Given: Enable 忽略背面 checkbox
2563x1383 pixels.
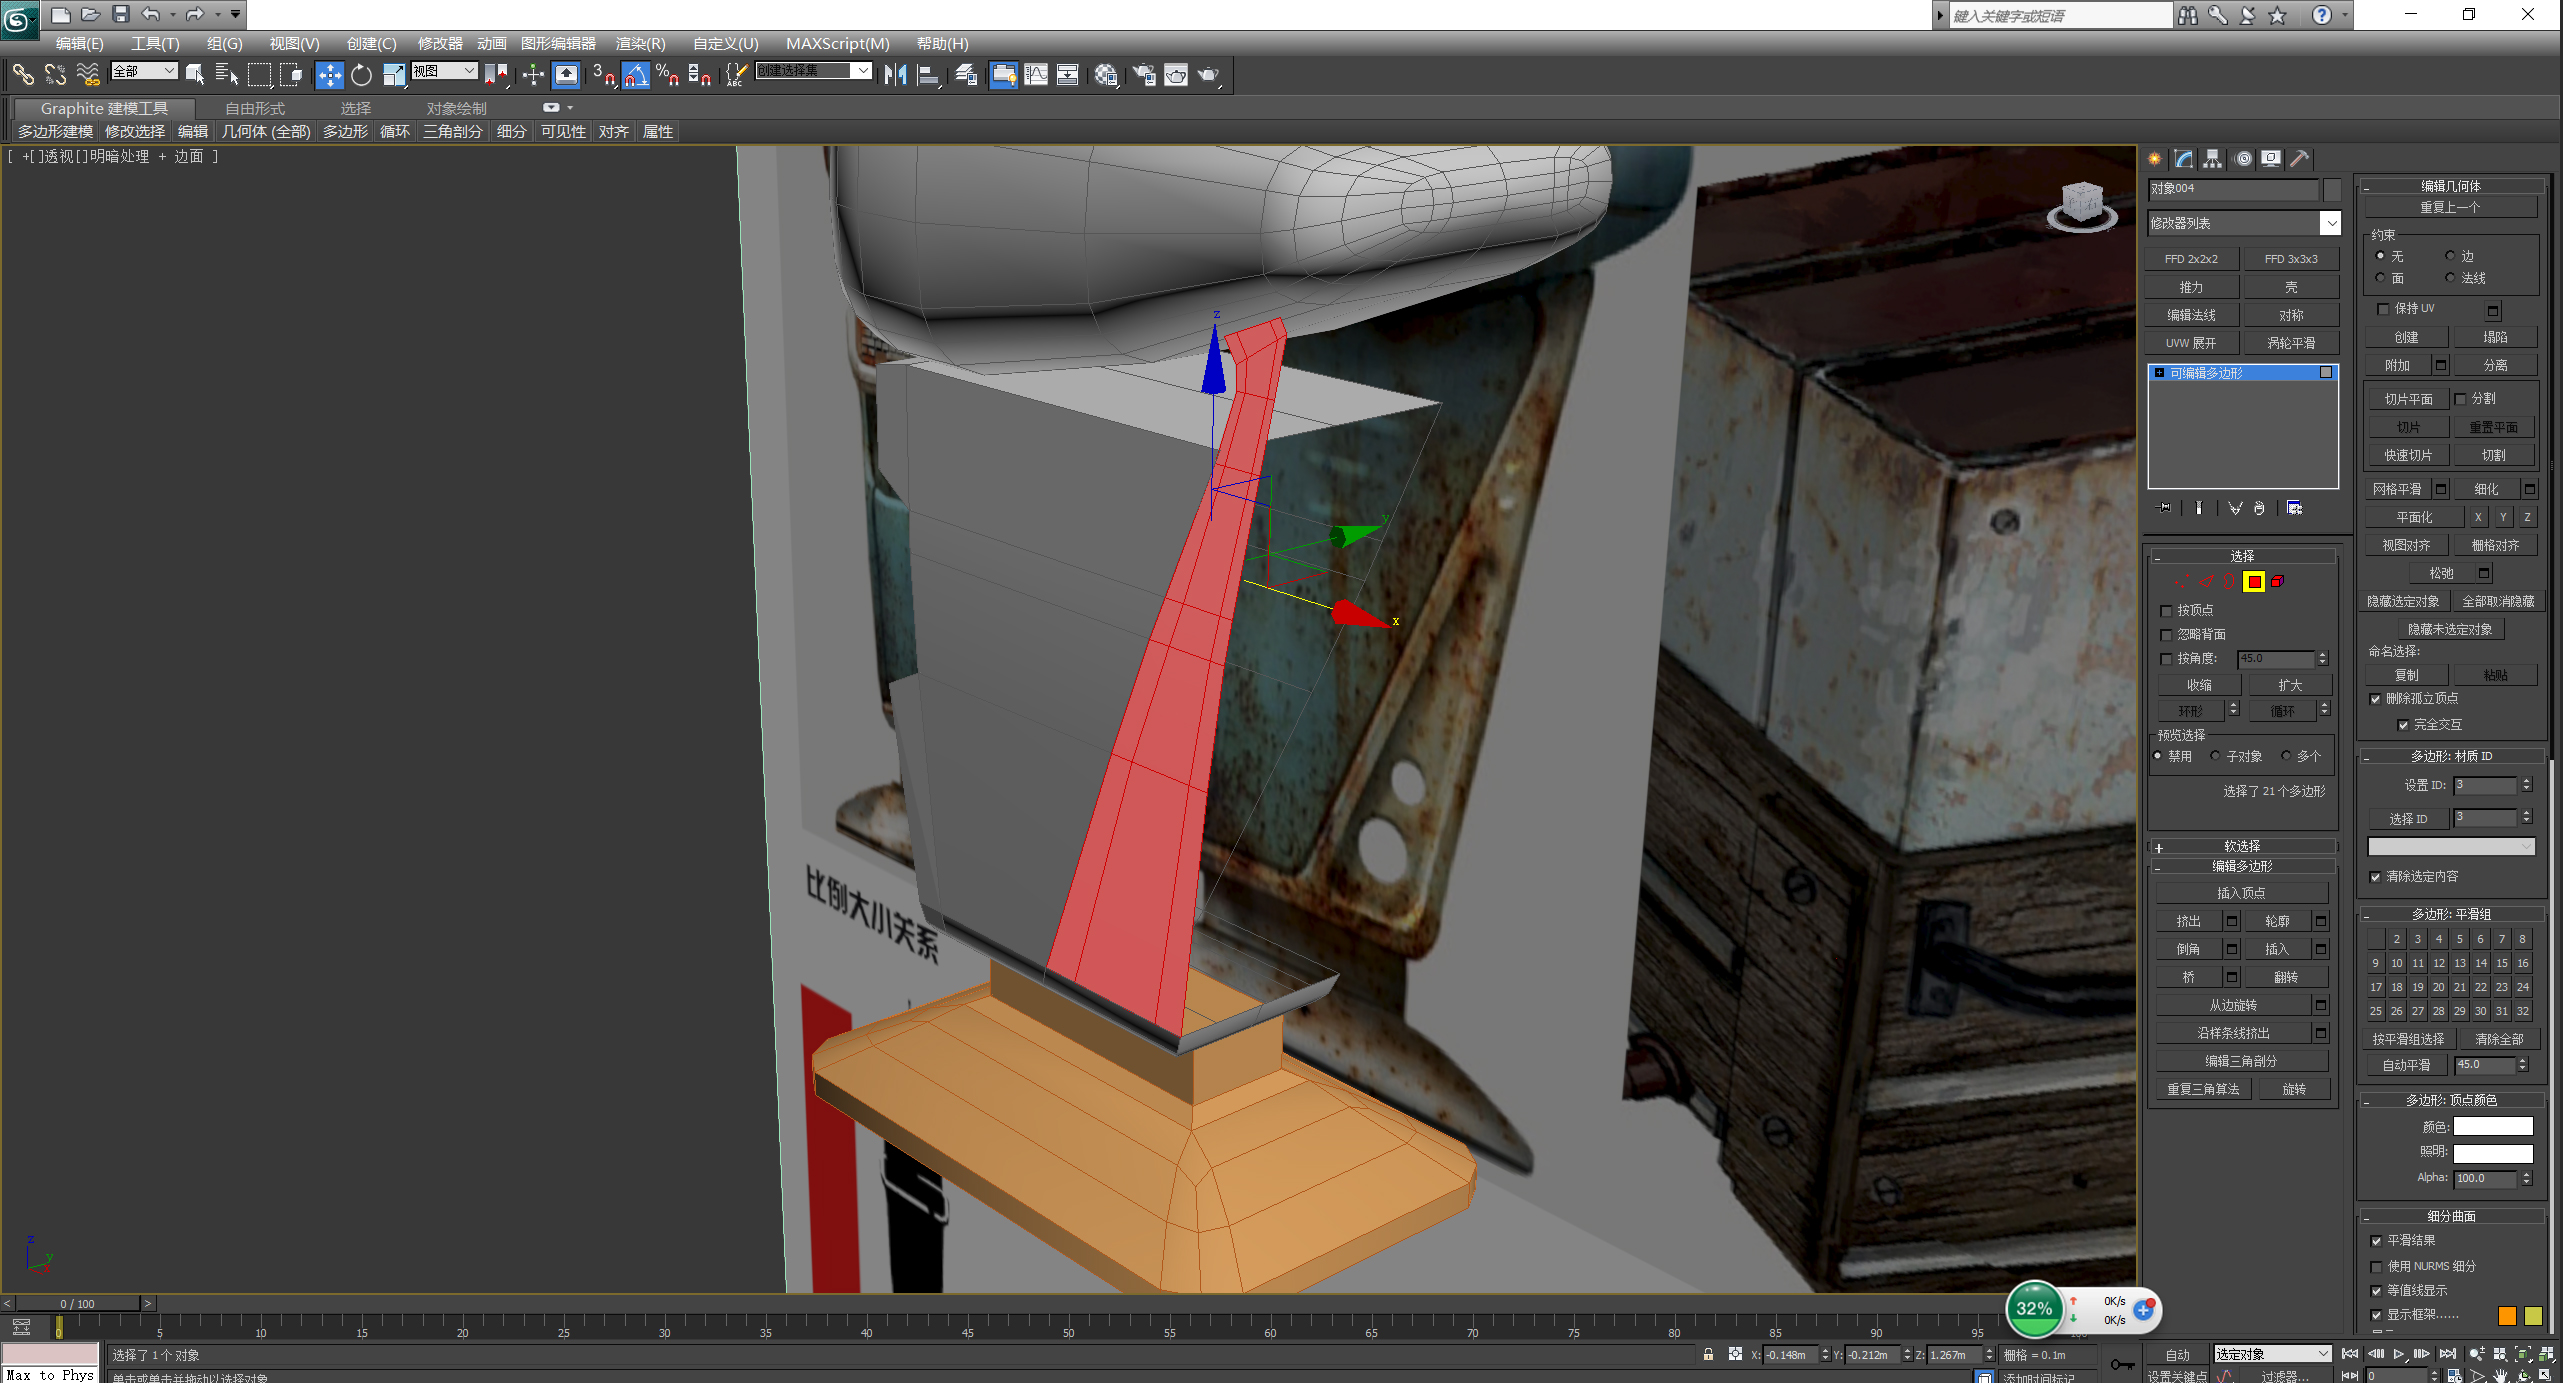Looking at the screenshot, I should coord(2166,635).
